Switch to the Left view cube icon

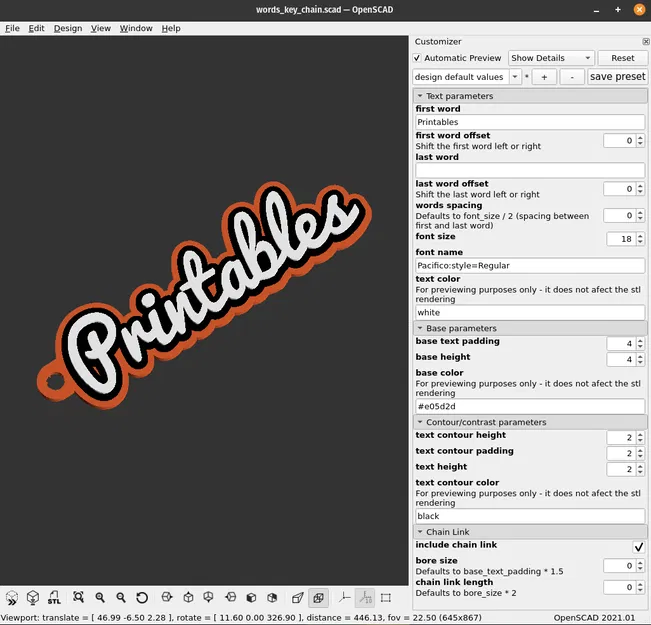(230, 598)
